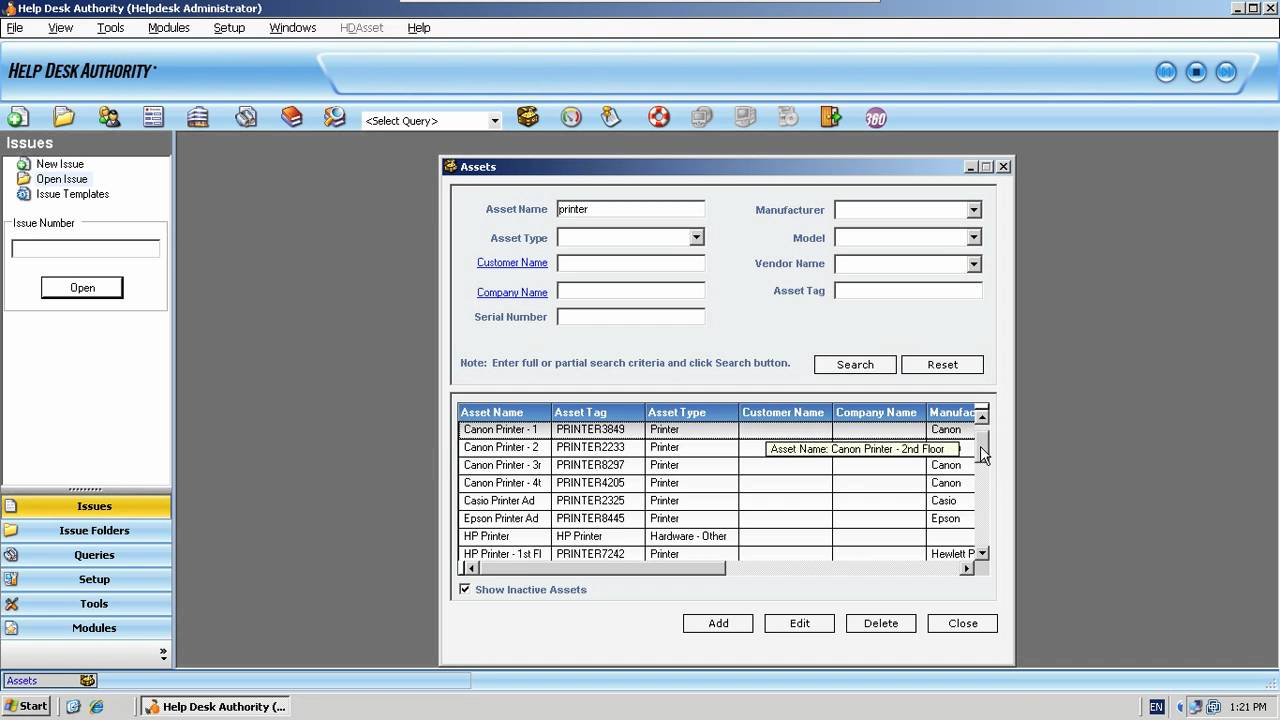1280x720 pixels.
Task: Click the skip-forward round button in the banner
Action: [1226, 72]
